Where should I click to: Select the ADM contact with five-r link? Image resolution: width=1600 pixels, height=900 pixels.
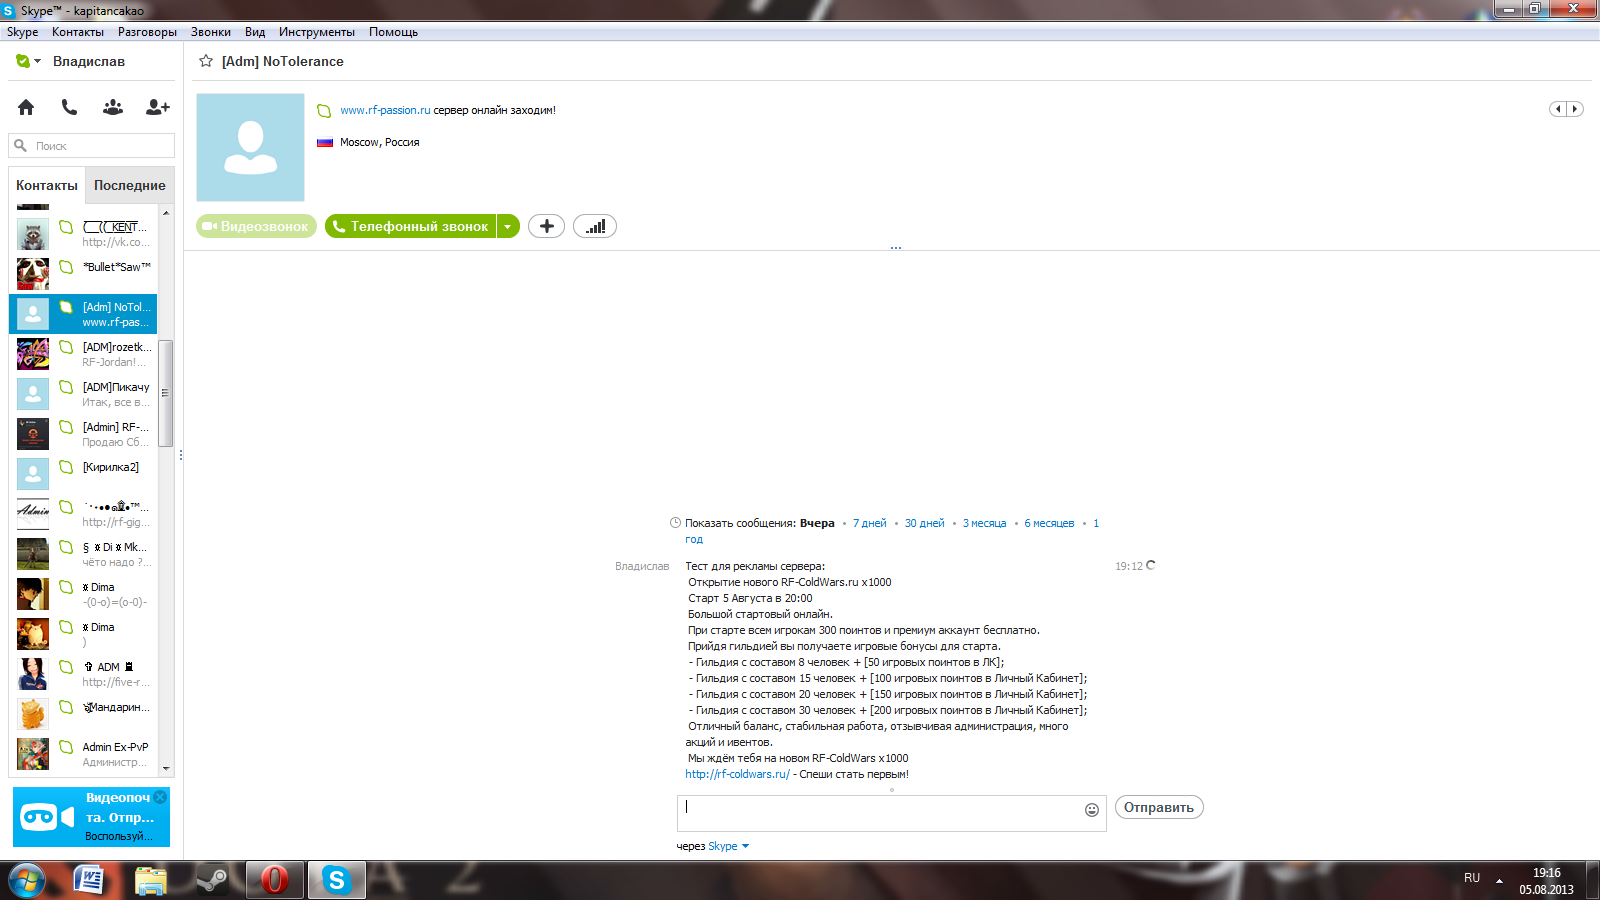coord(83,674)
